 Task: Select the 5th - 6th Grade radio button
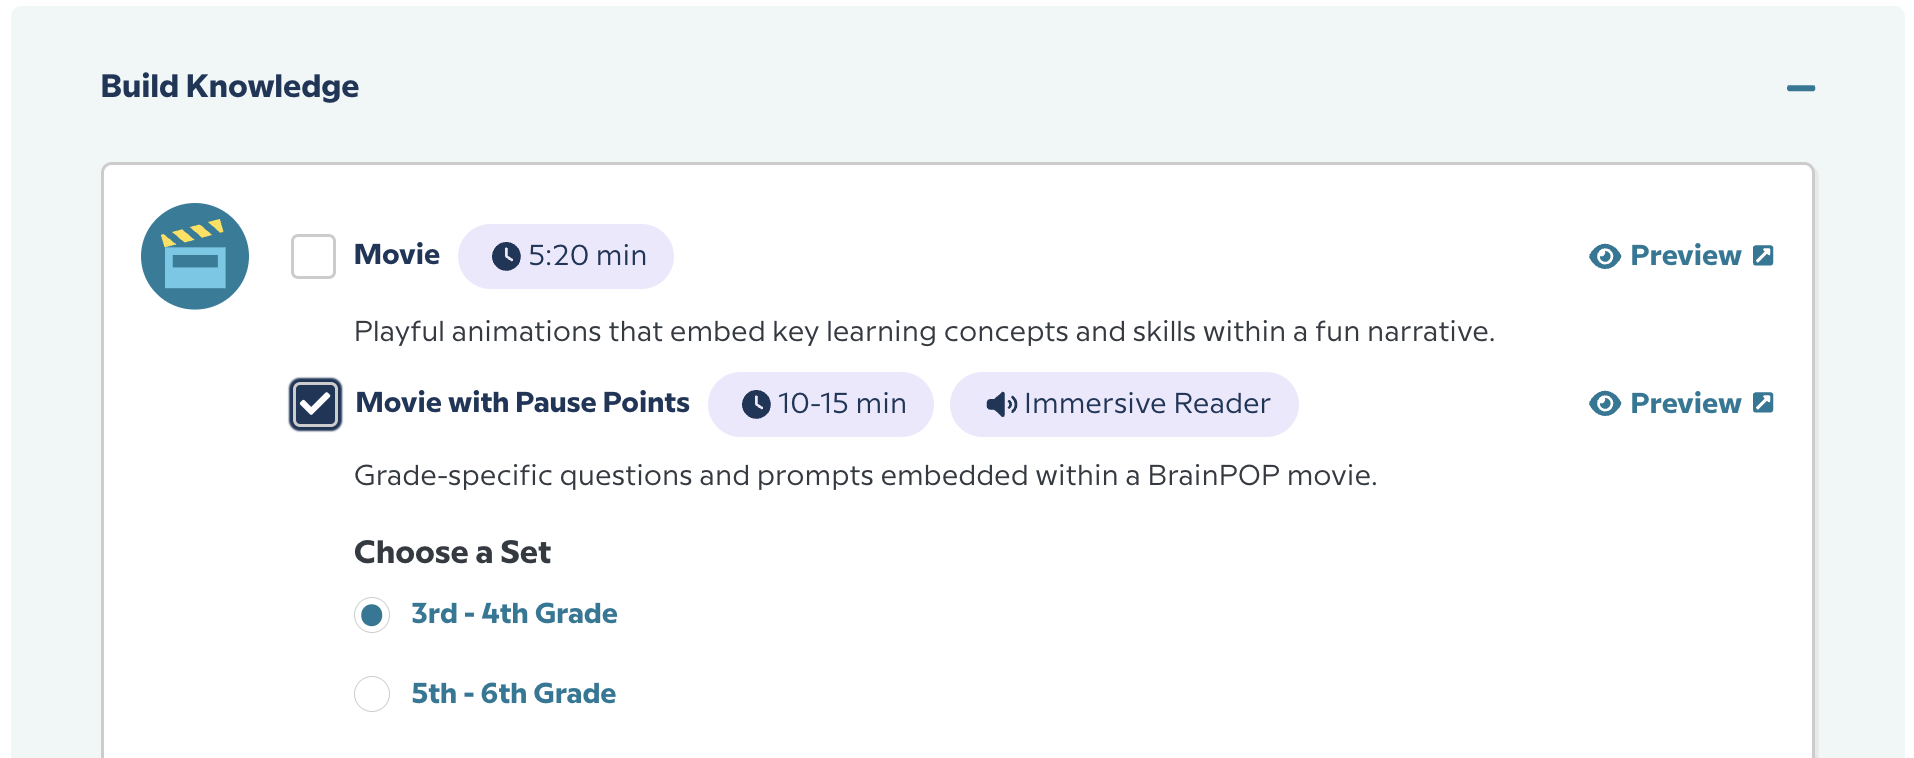tap(371, 693)
